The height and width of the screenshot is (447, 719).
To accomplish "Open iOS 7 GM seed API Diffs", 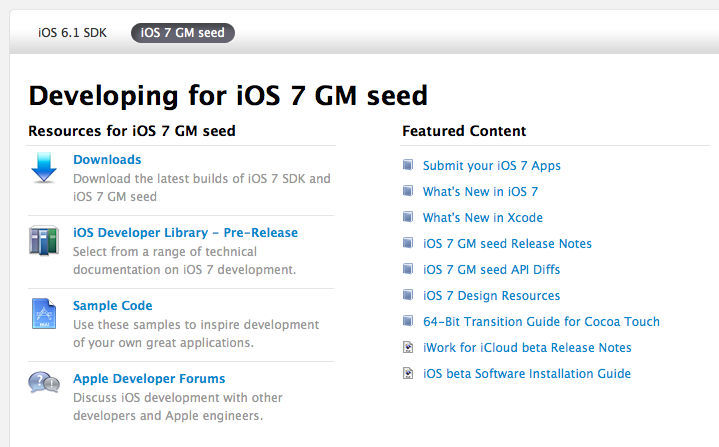I will click(491, 270).
